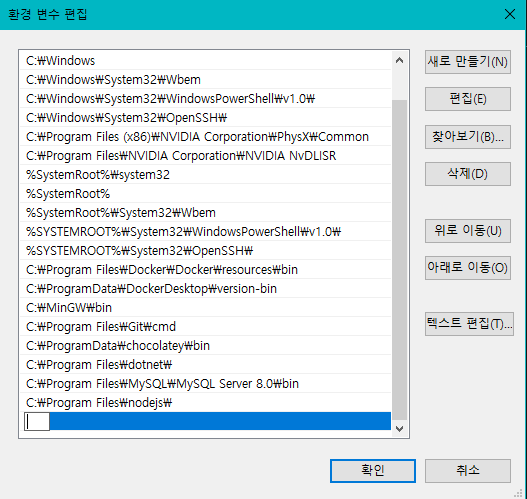Viewport: 527px width, 499px height.
Task: Select %SystemRoot%\system32 entry
Action: click(x=205, y=175)
